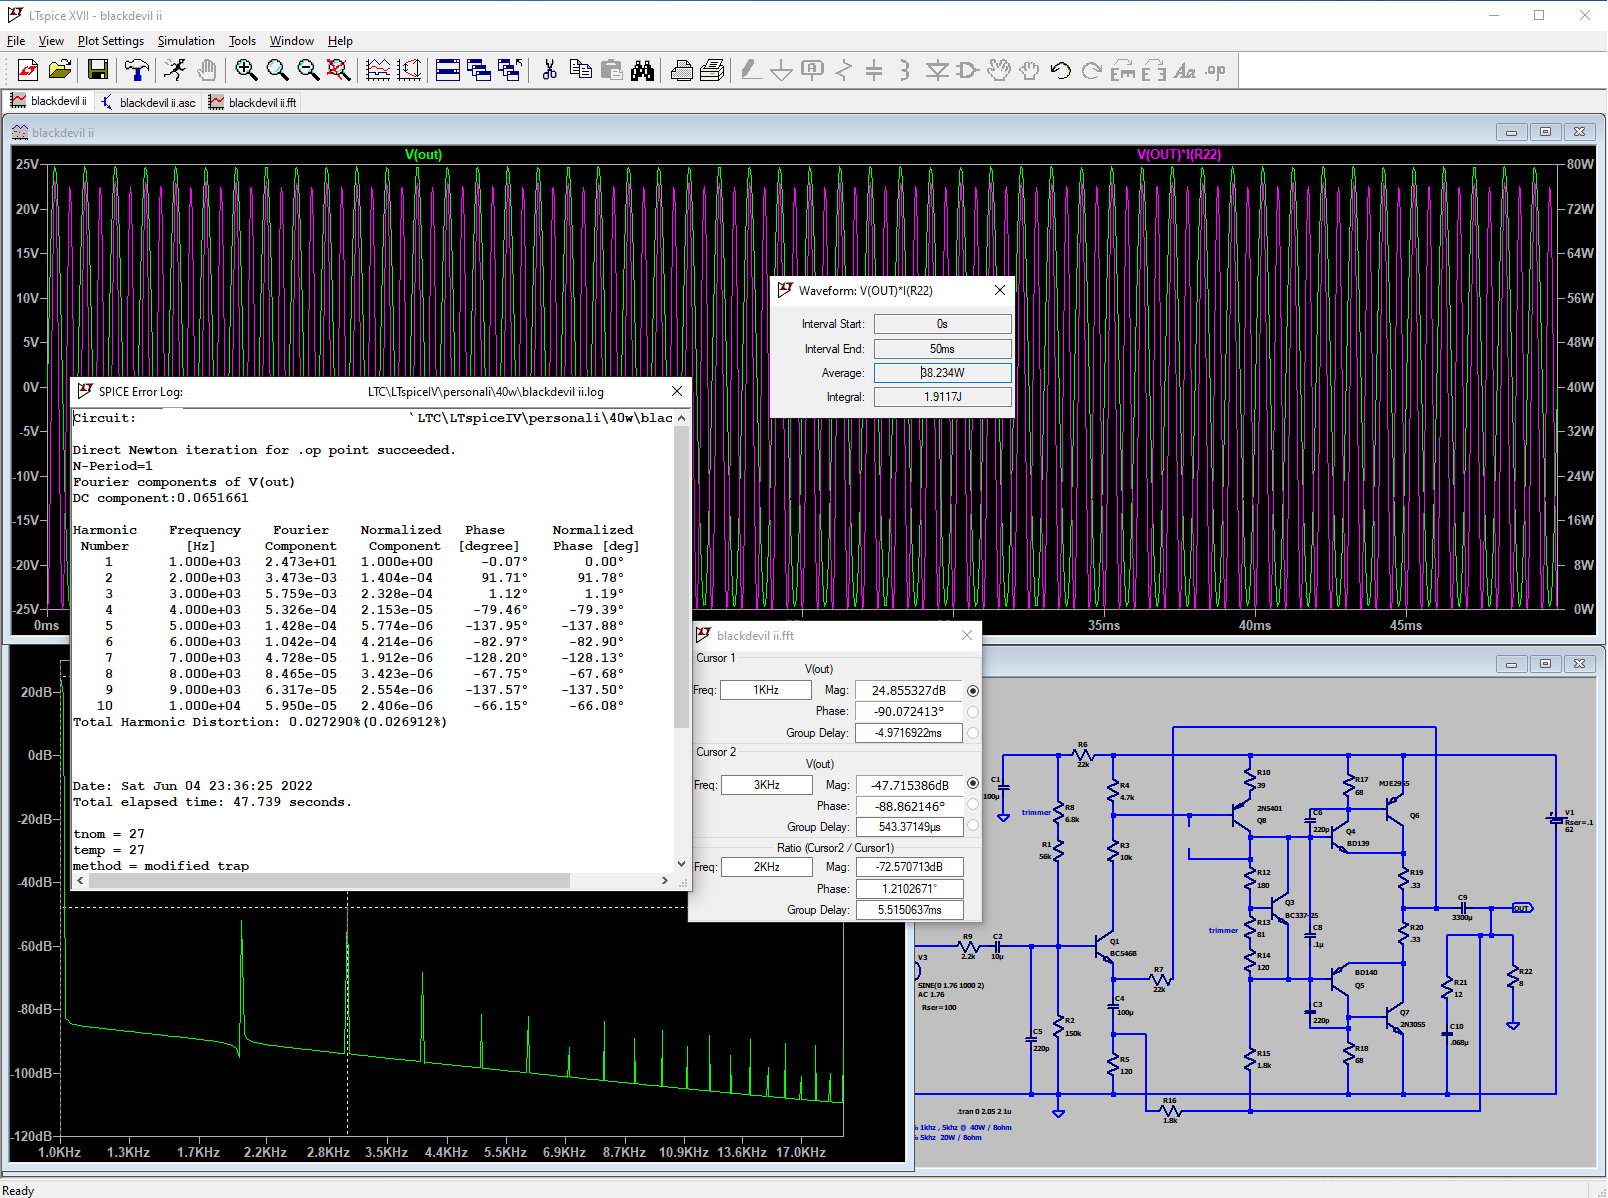Viewport: 1608px width, 1198px height.
Task: Select Cursor 1 Phase radio button
Action: 973,712
